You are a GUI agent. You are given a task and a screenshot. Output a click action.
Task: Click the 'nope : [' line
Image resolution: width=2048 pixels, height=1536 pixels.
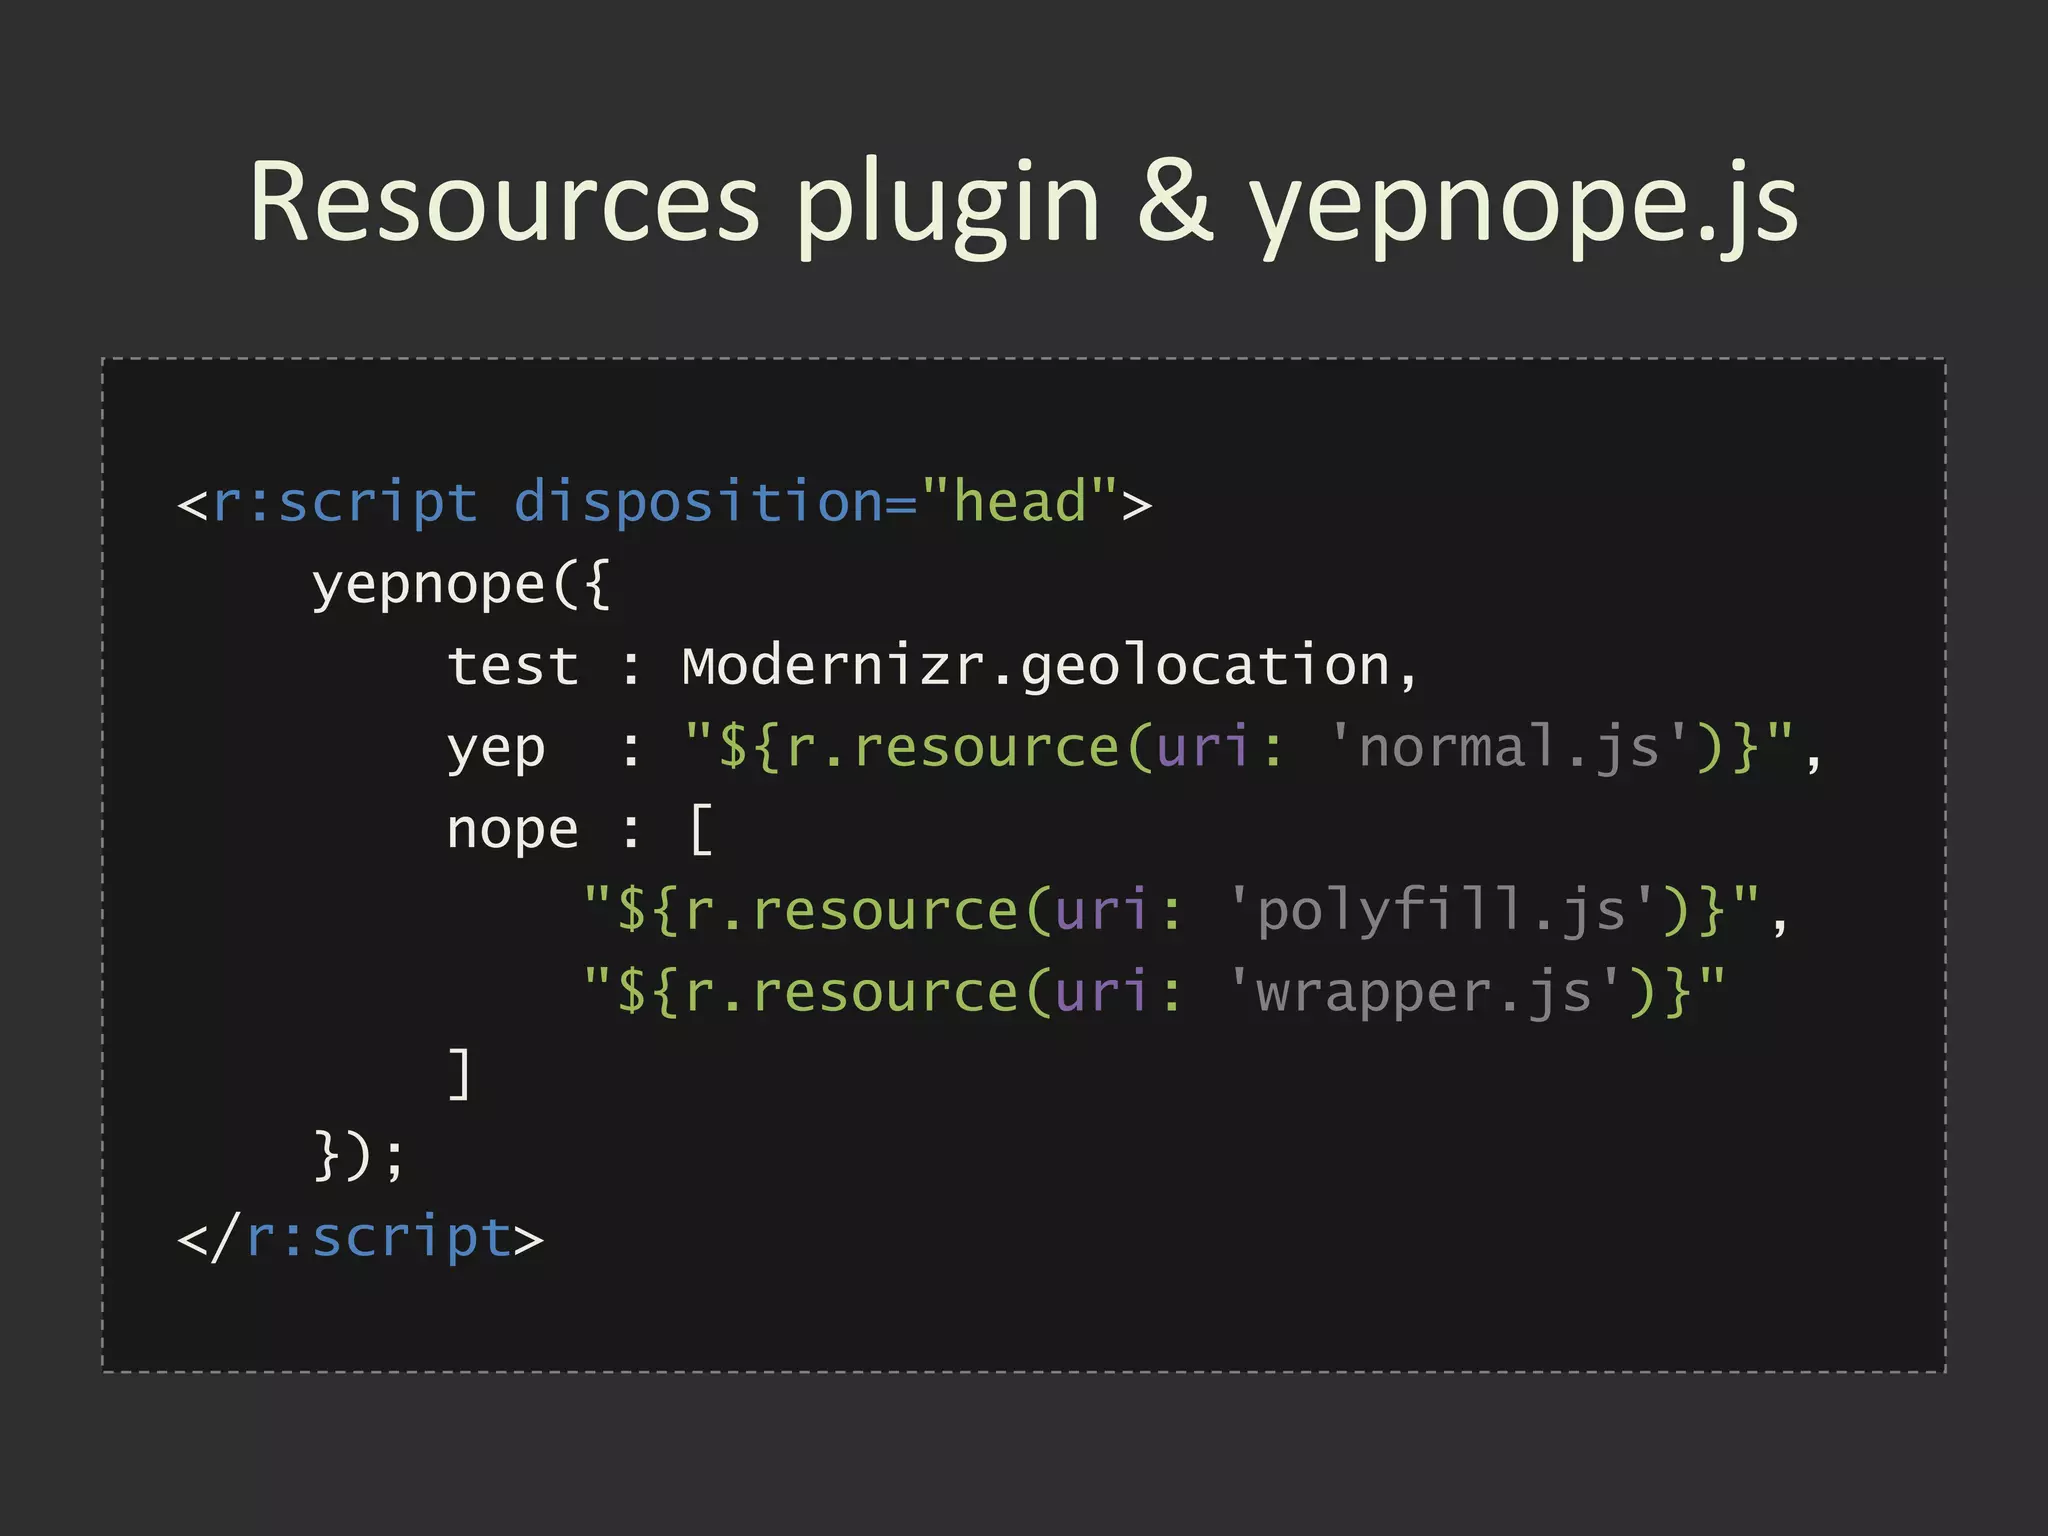[x=580, y=829]
